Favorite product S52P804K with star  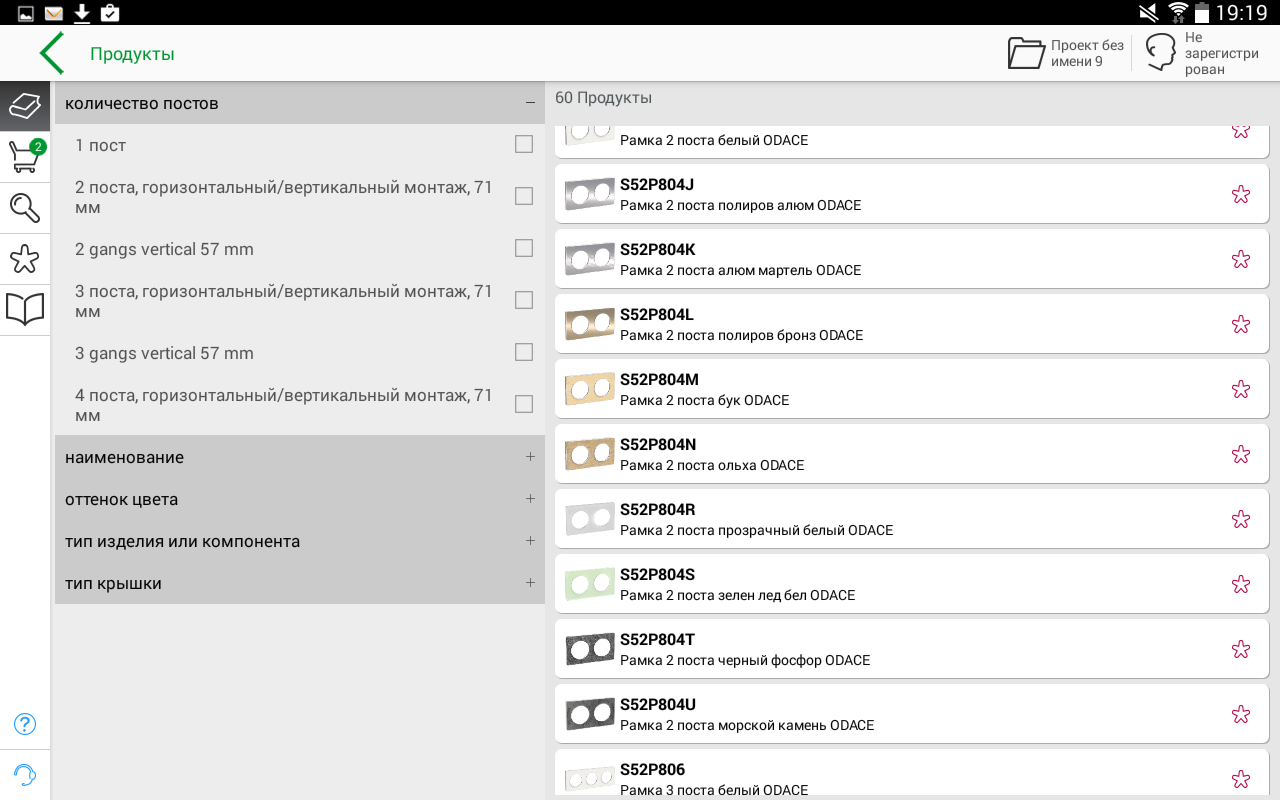click(1241, 259)
